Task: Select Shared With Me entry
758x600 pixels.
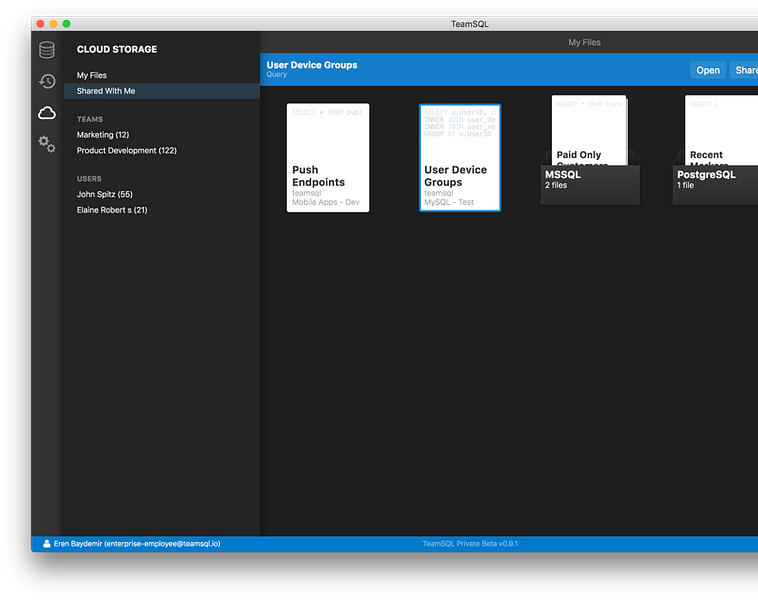Action: [161, 91]
